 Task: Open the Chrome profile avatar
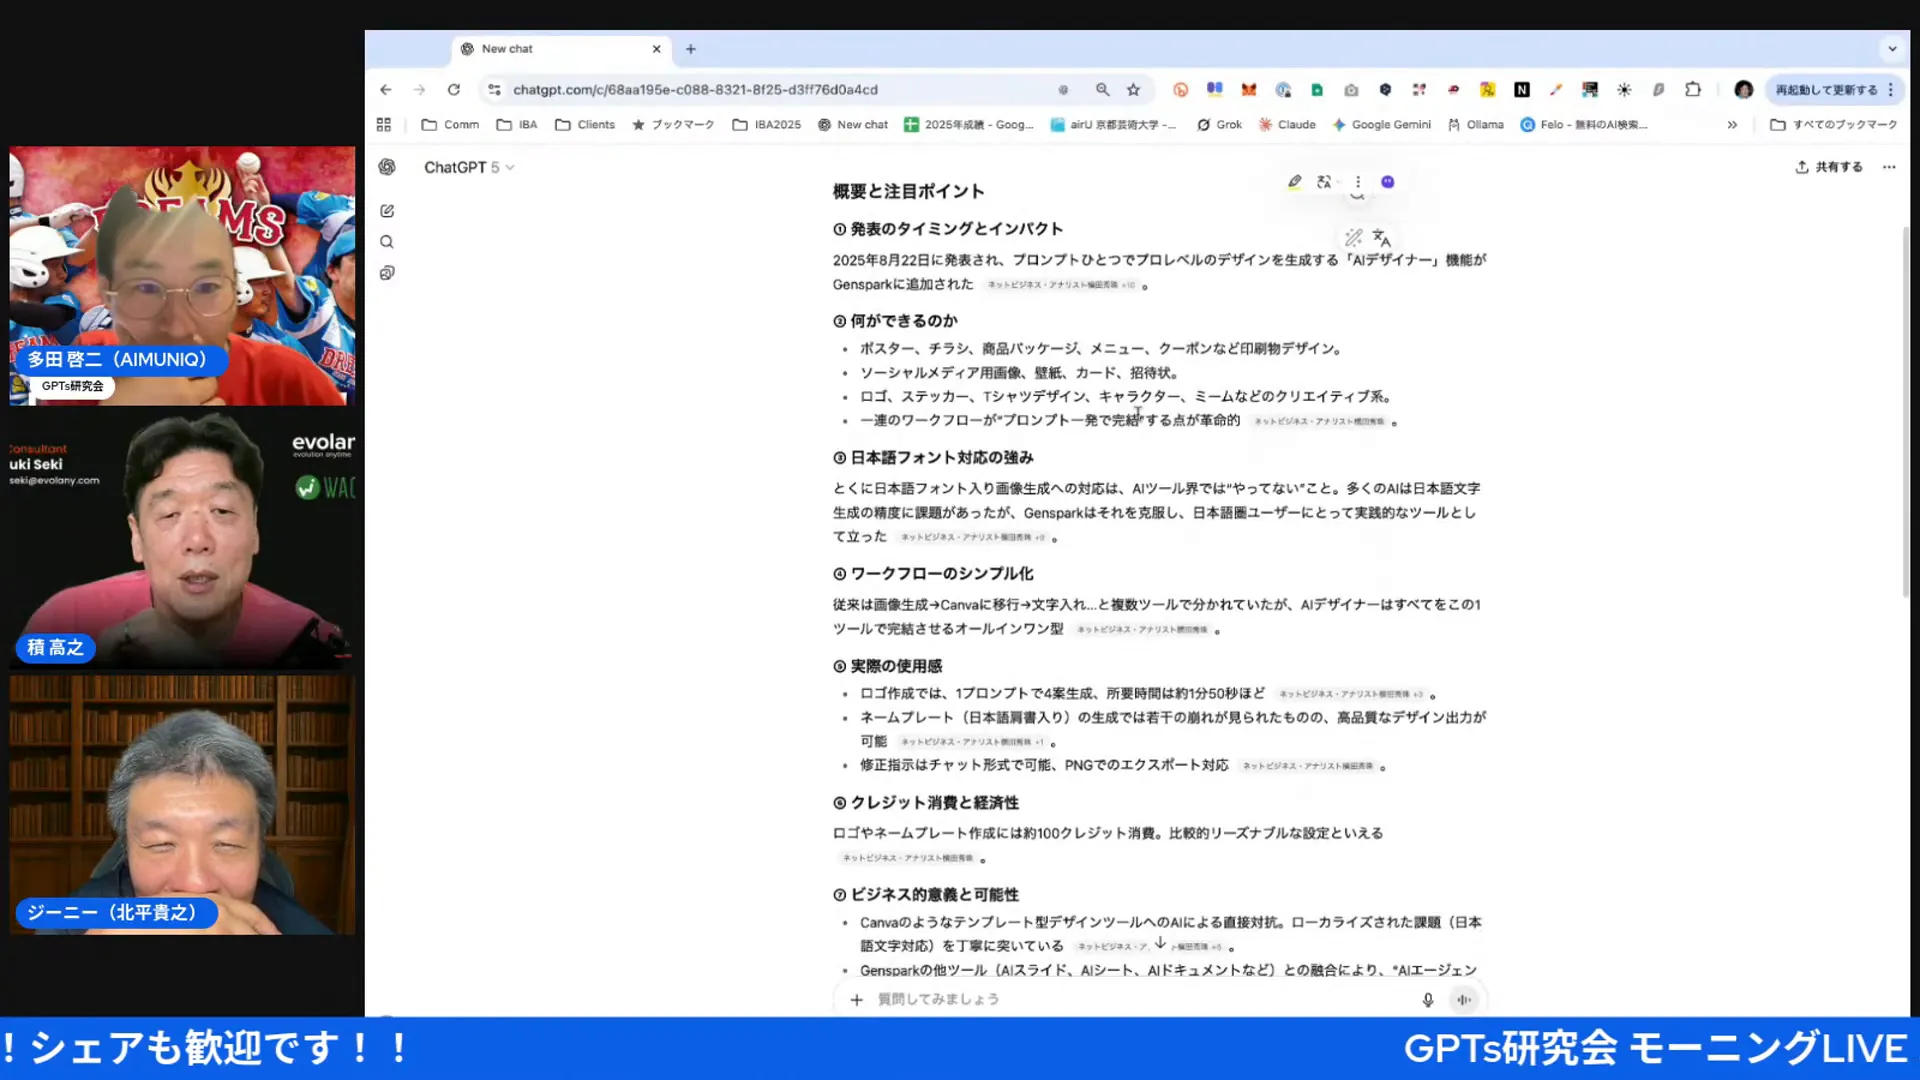pyautogui.click(x=1744, y=90)
